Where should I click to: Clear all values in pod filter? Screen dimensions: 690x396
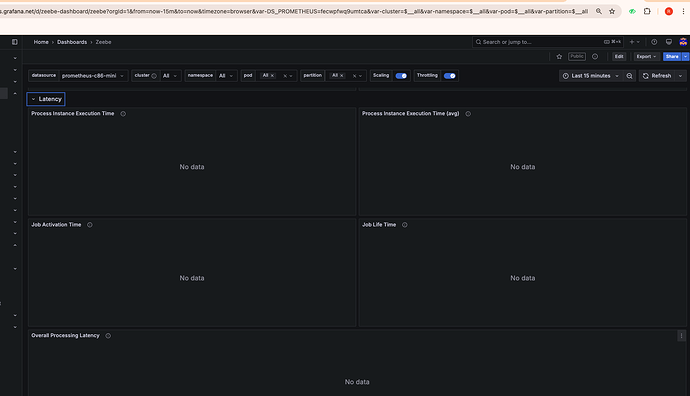pos(285,76)
